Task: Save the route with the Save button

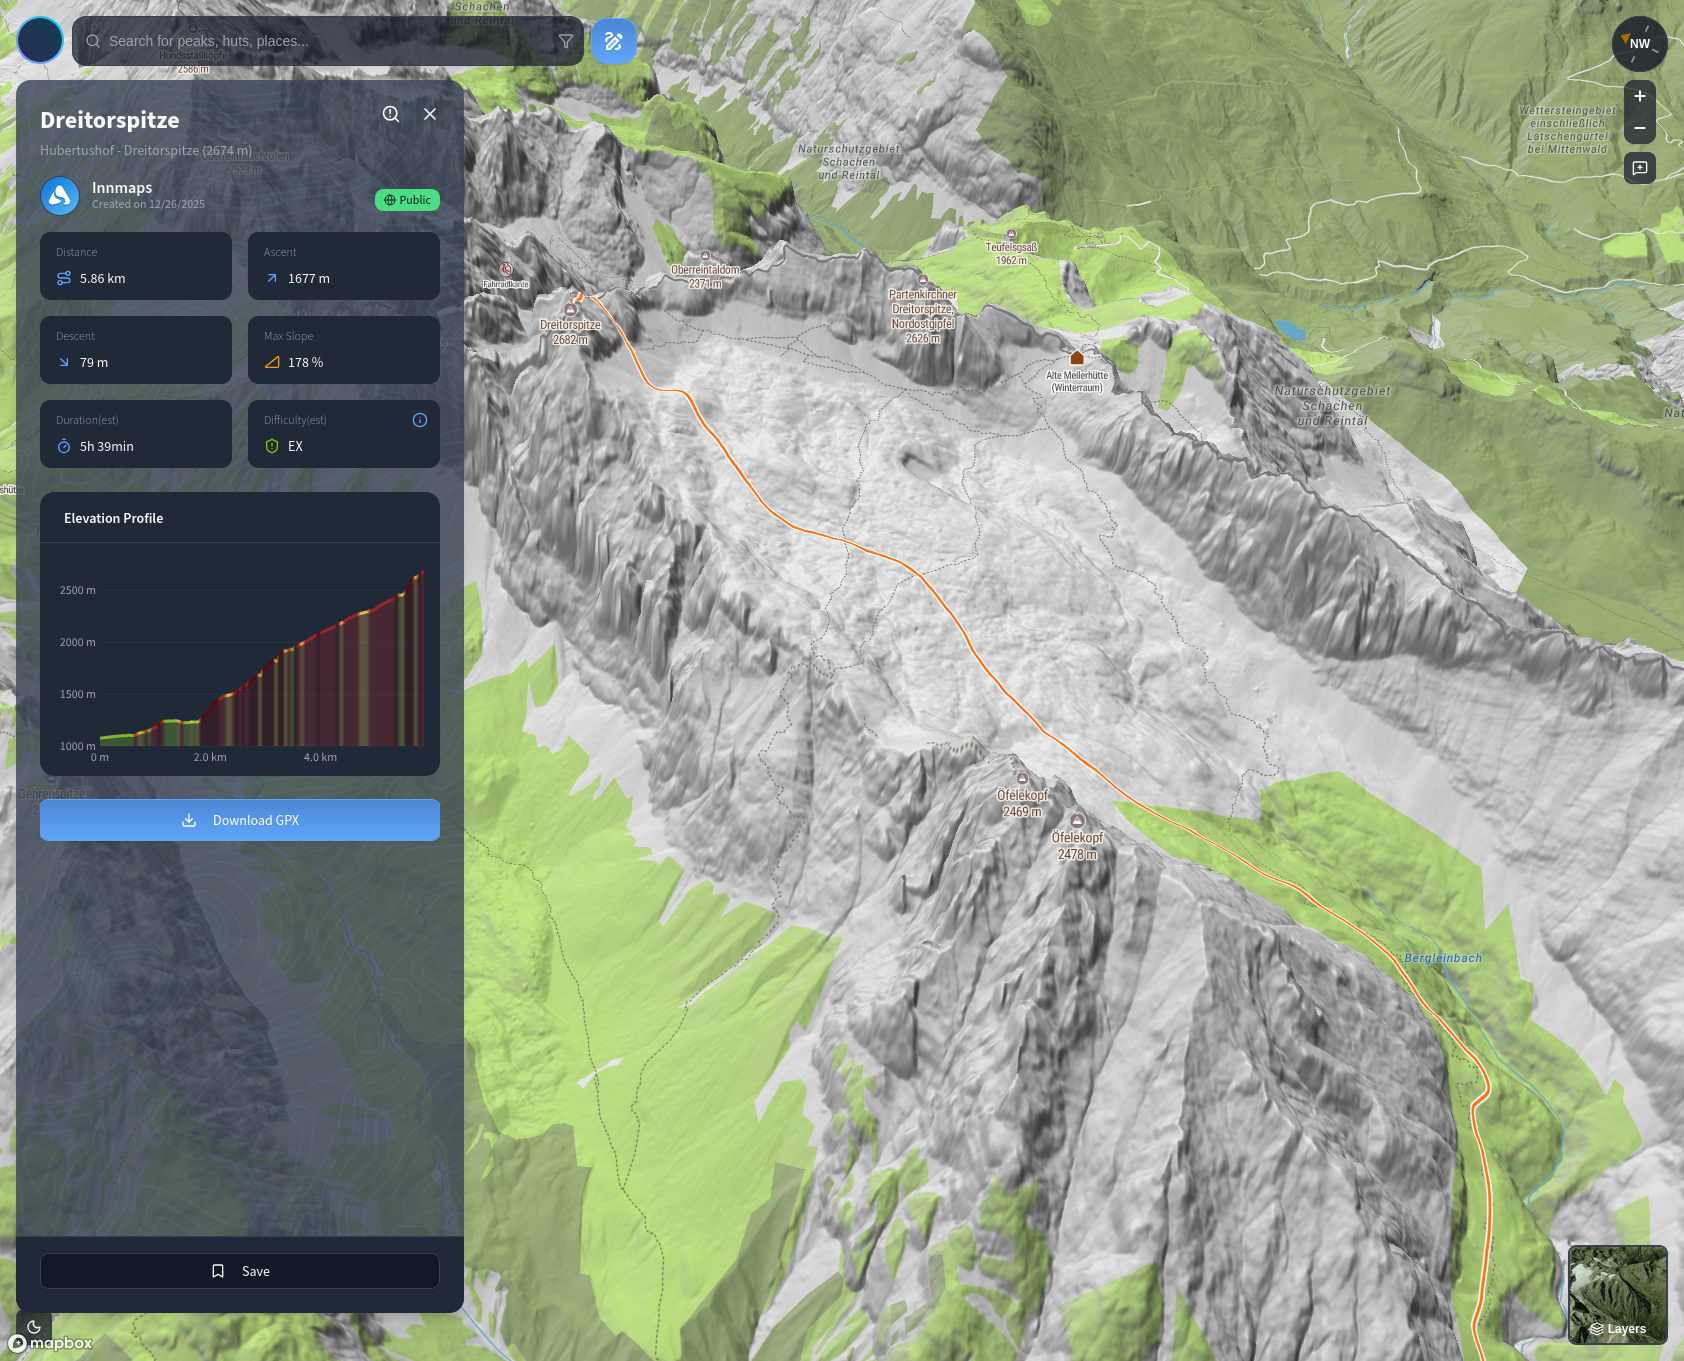Action: click(x=239, y=1271)
